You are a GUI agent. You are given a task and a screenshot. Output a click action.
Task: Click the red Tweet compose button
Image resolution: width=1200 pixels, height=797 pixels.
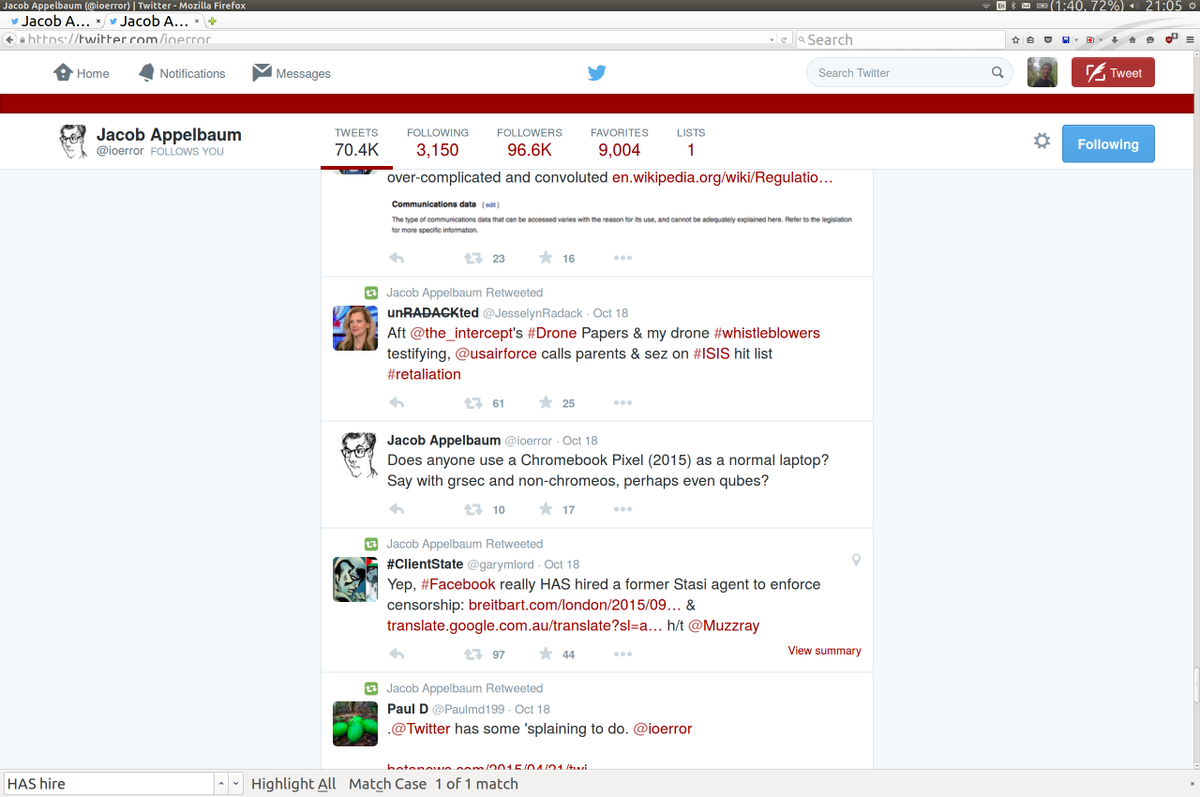[1113, 72]
